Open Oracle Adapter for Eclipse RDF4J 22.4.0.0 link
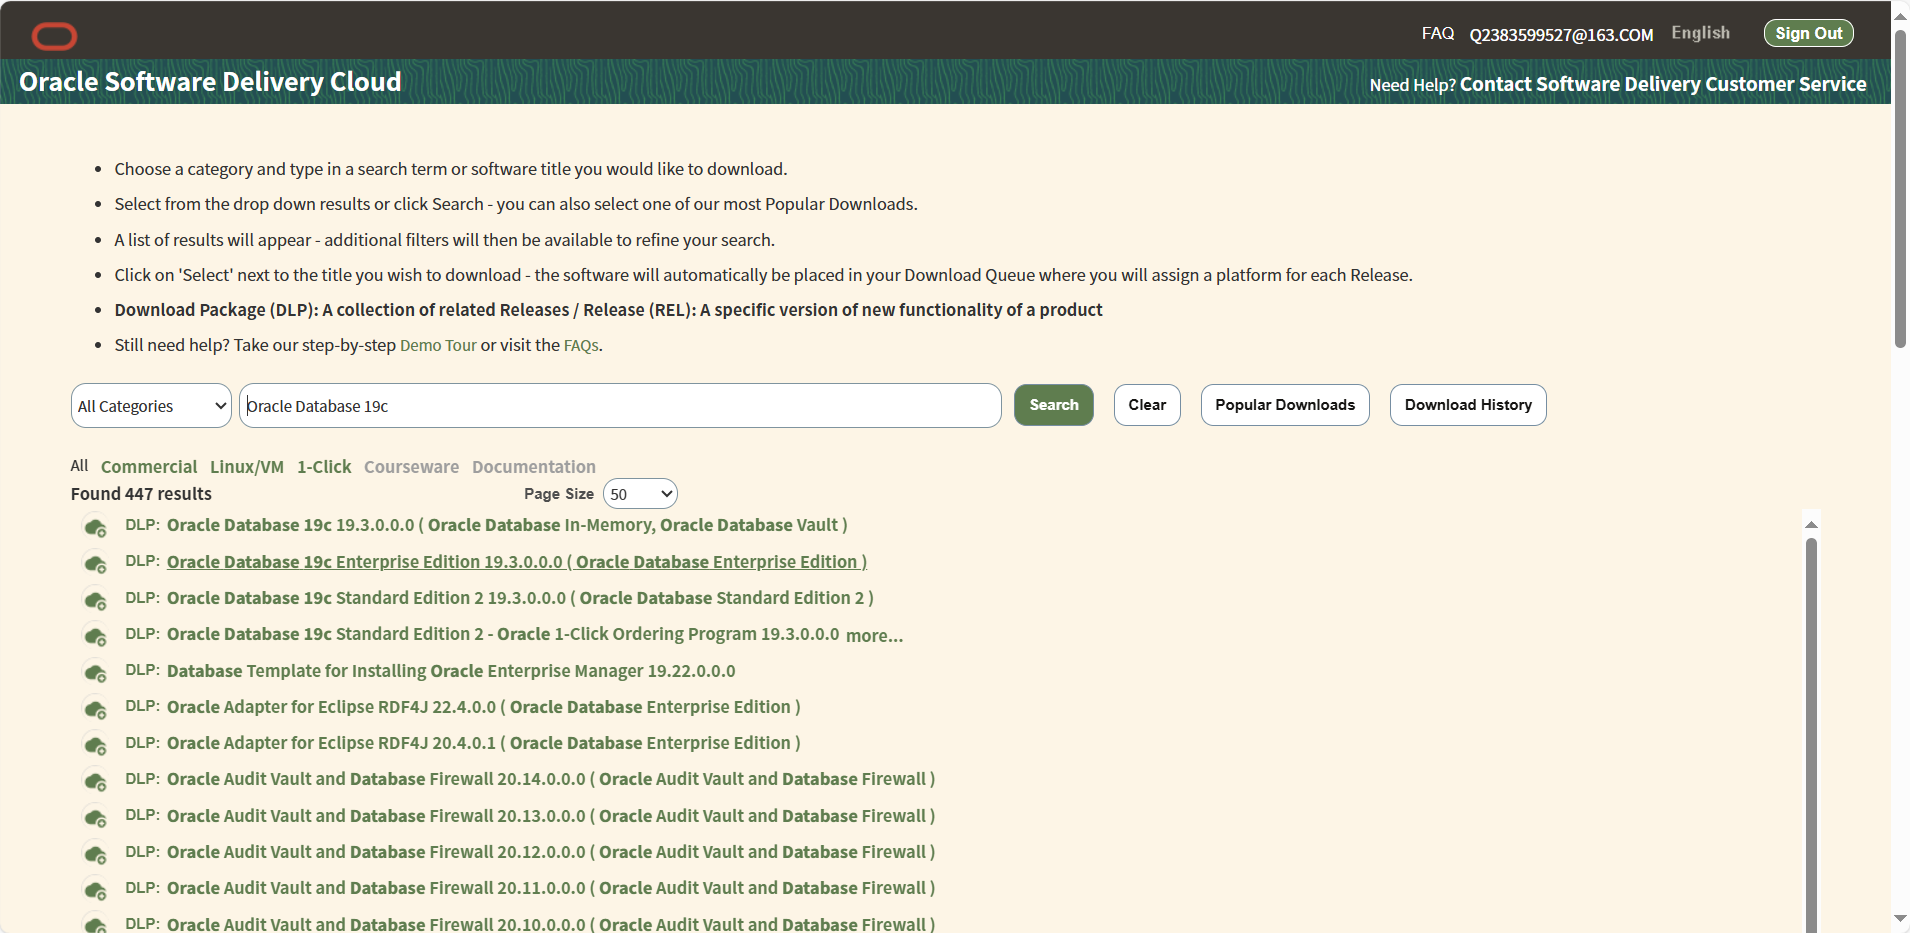Image resolution: width=1910 pixels, height=933 pixels. (484, 707)
